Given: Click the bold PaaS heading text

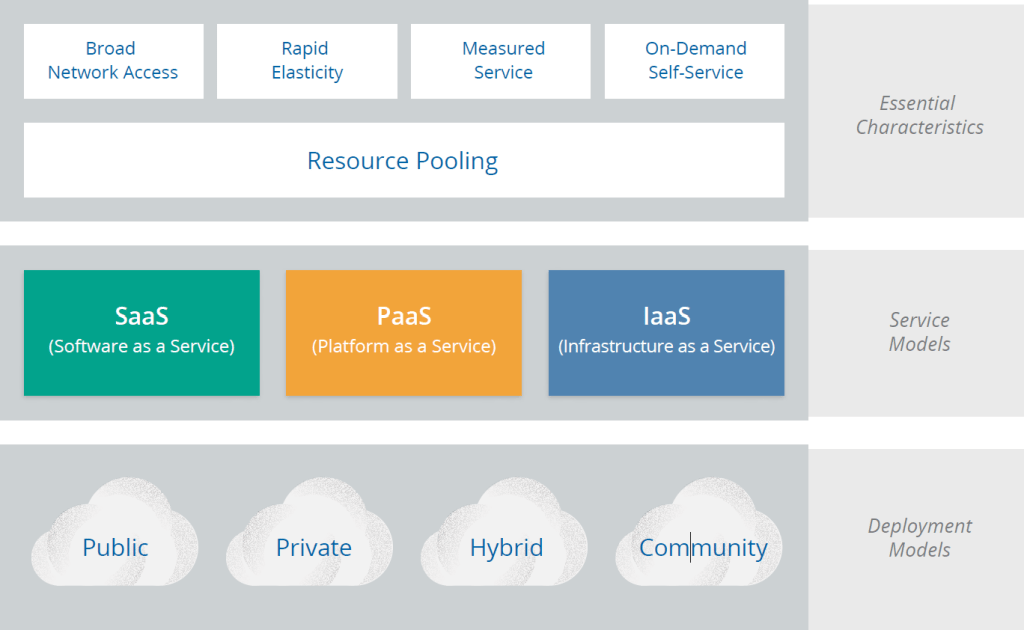Looking at the screenshot, I should point(404,316).
